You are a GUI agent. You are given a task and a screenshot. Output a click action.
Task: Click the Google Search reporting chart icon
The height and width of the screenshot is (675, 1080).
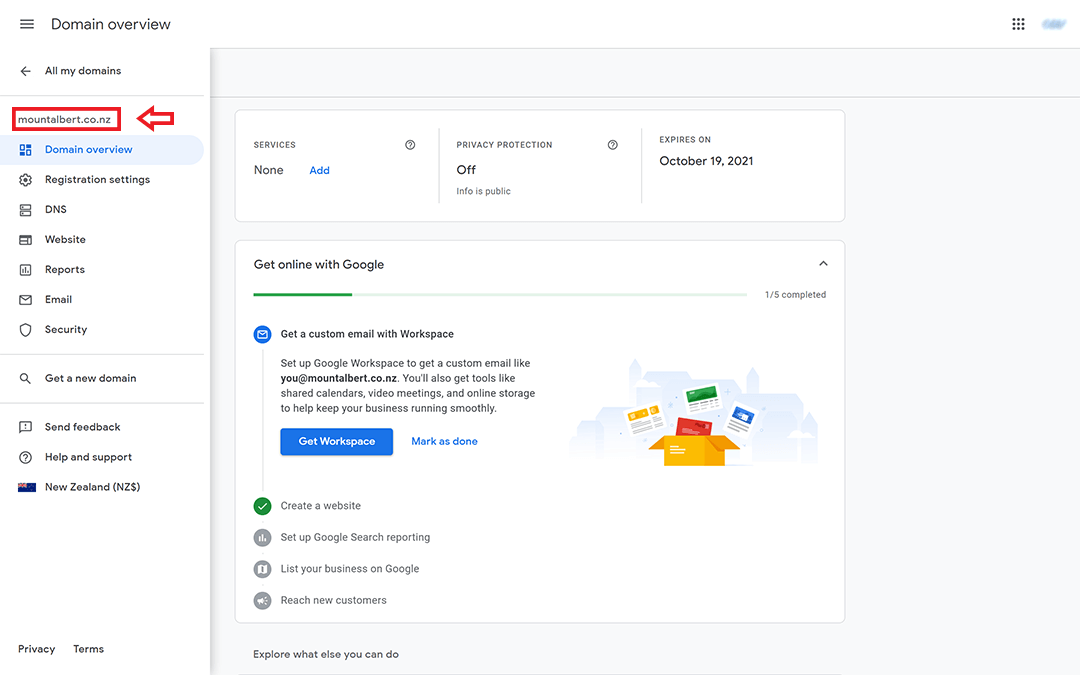(x=262, y=537)
